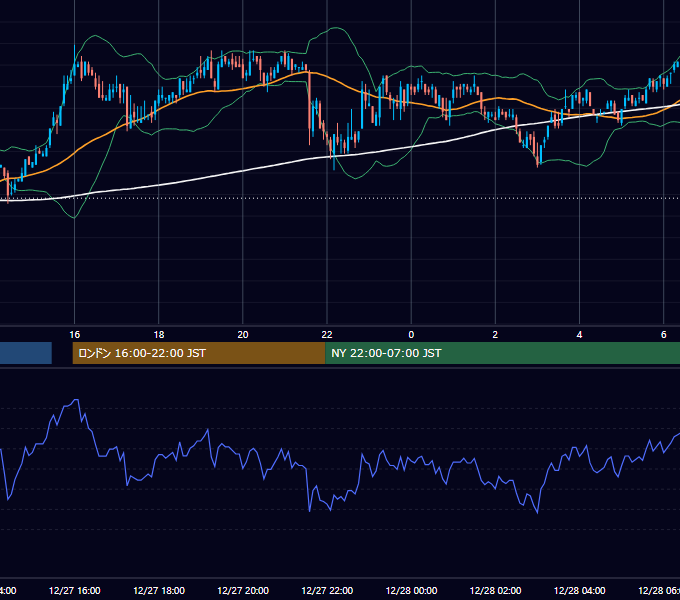Image resolution: width=680 pixels, height=600 pixels.
Task: Click hour label 16 on price chart axis
Action: [75, 334]
